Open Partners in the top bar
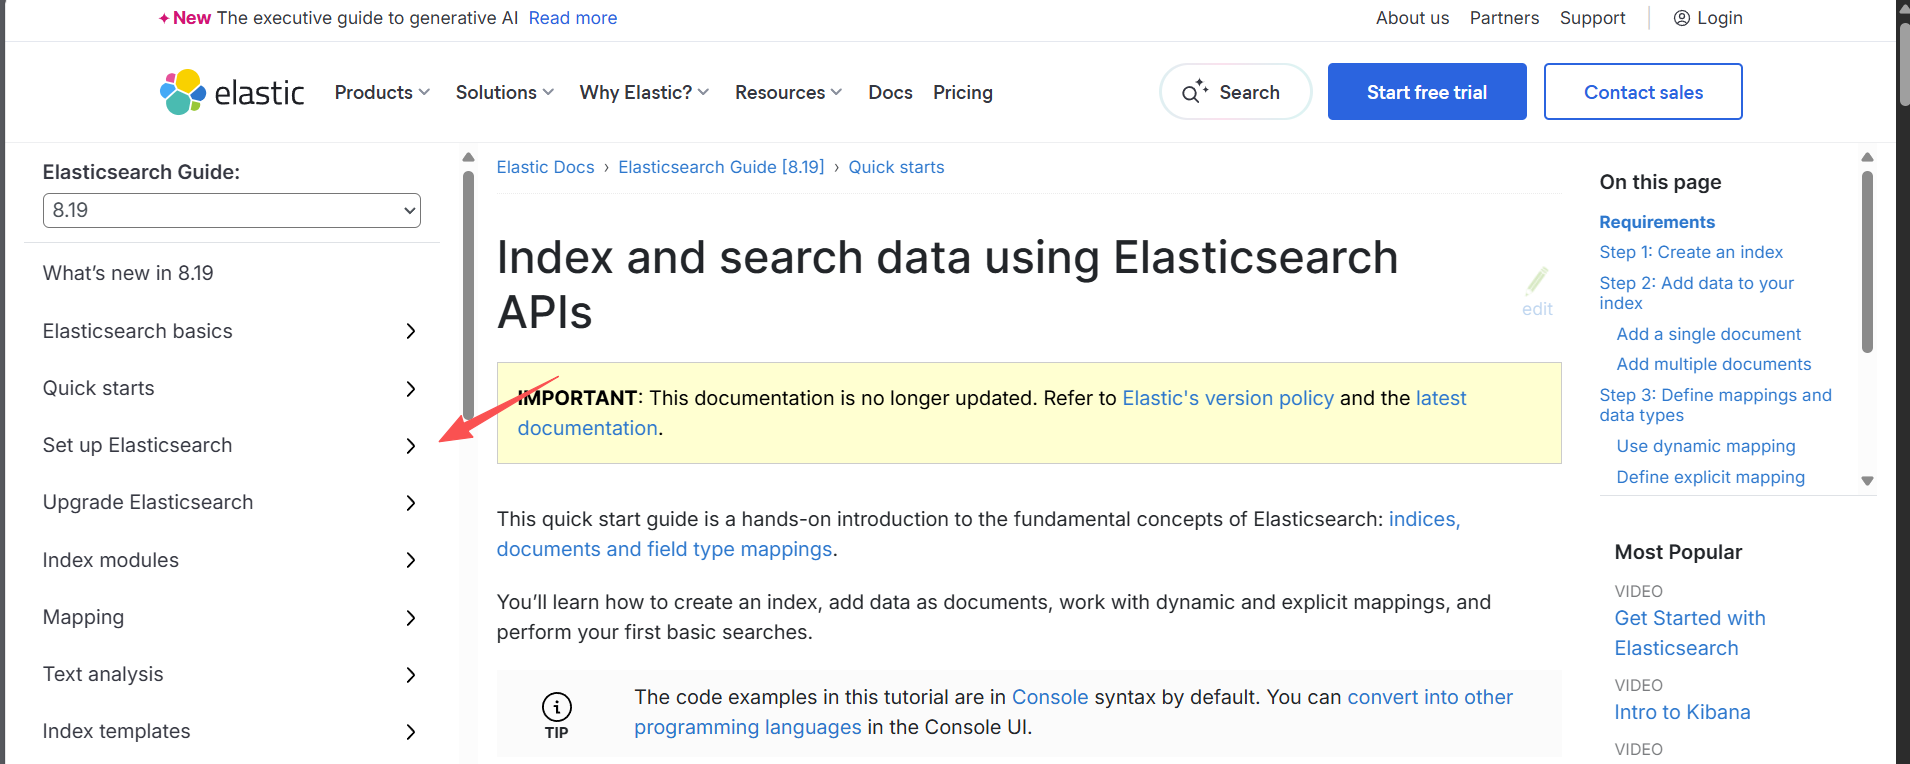1910x764 pixels. point(1504,18)
